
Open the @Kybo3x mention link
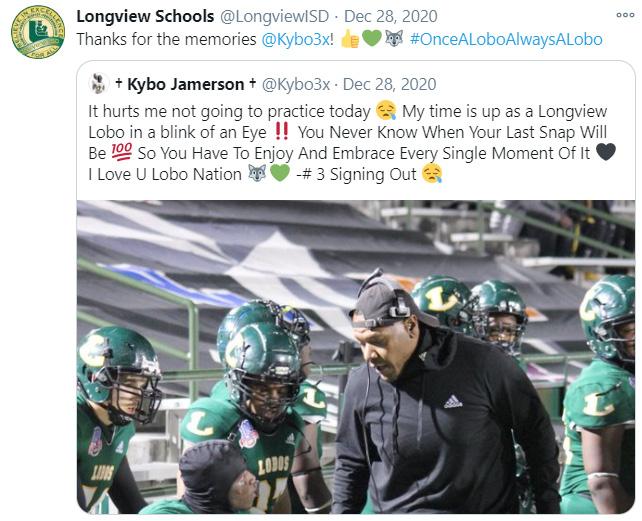(x=296, y=40)
